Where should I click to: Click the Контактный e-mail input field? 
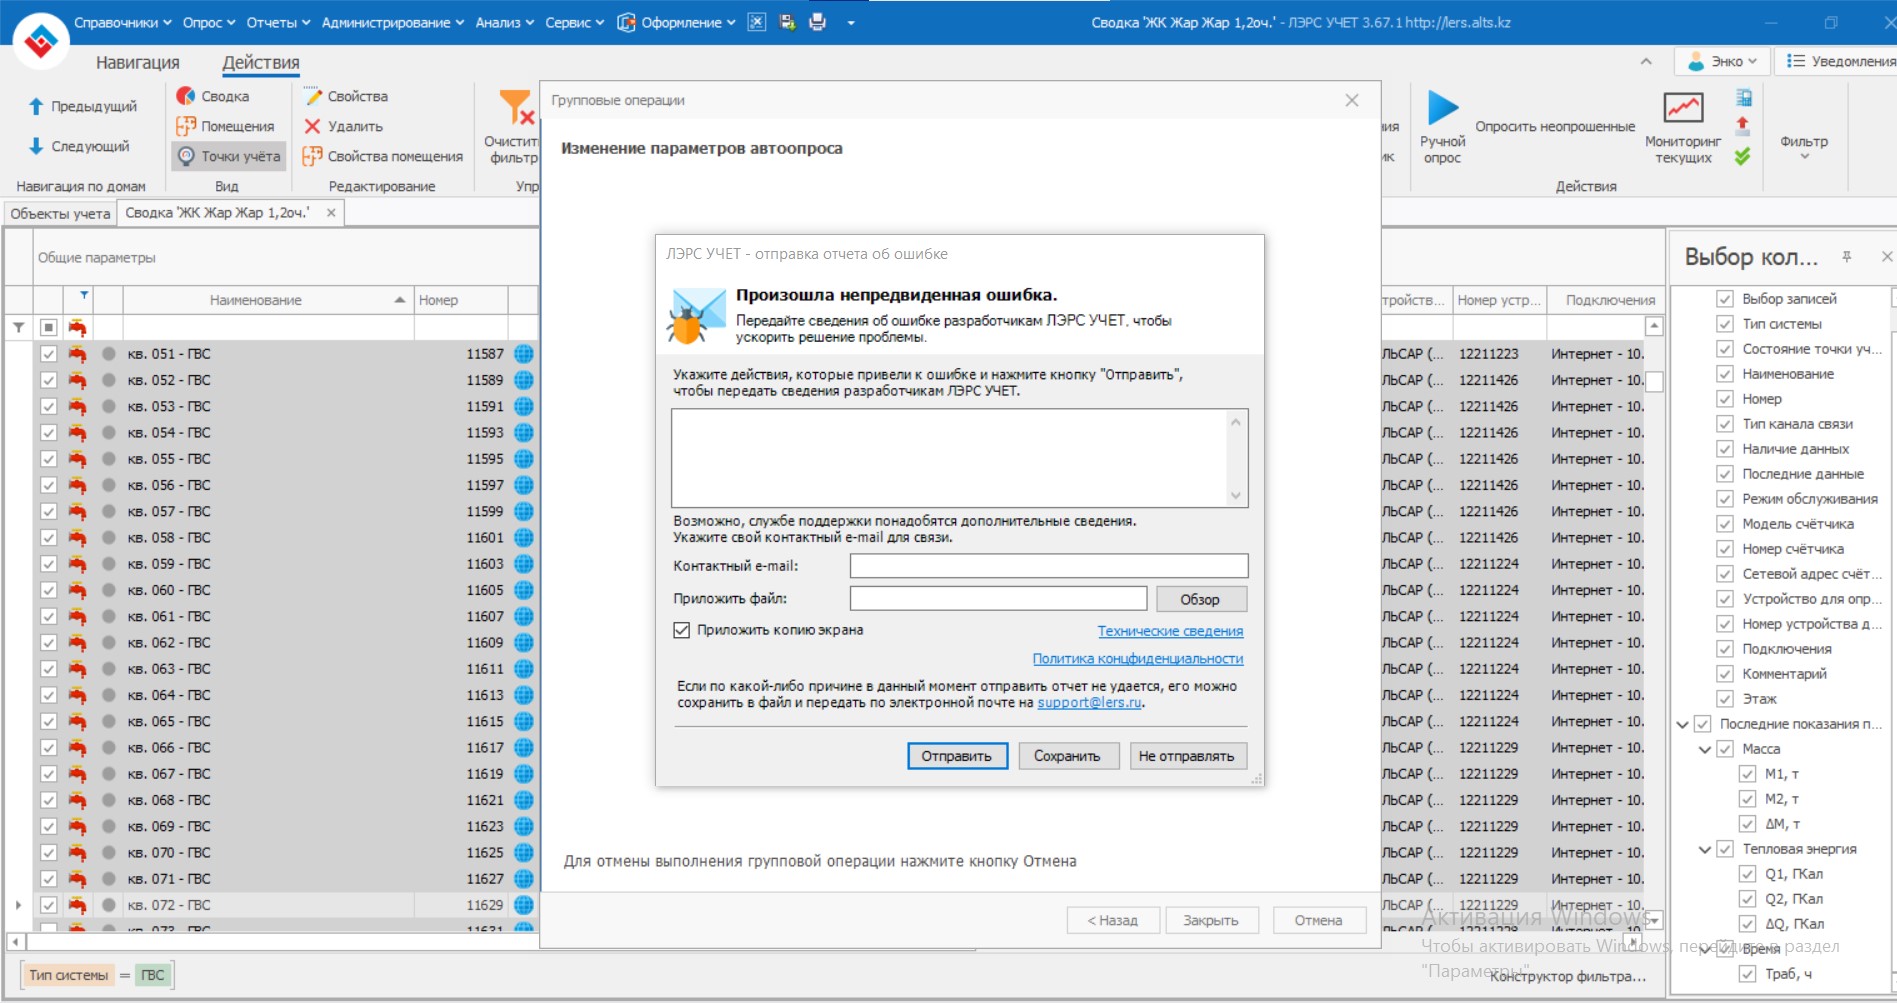tap(1049, 566)
